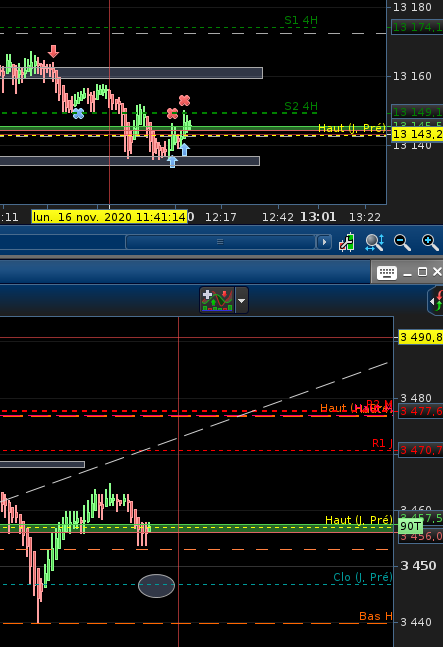Viewport: 443px width, 647px height.
Task: Click the date cursor label 16 nov. 2020
Action: click(x=109, y=217)
